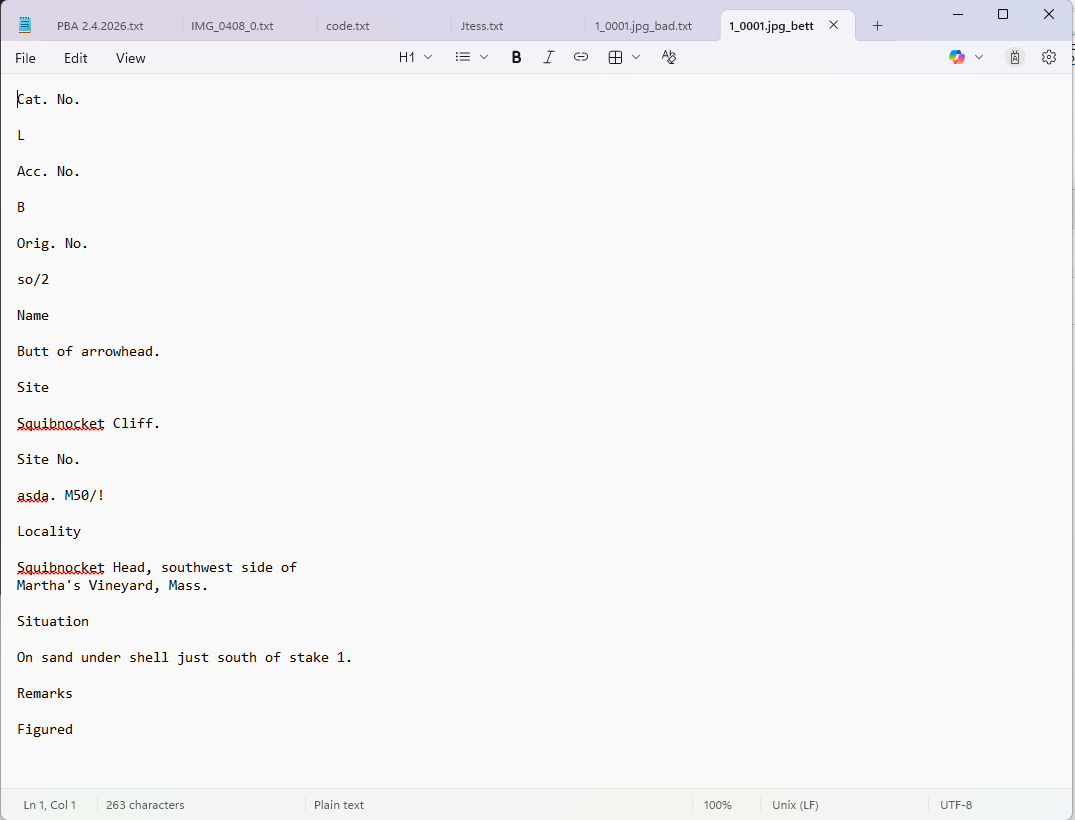Image resolution: width=1075 pixels, height=820 pixels.
Task: Expand the Copilot dropdown arrow
Action: (x=979, y=58)
